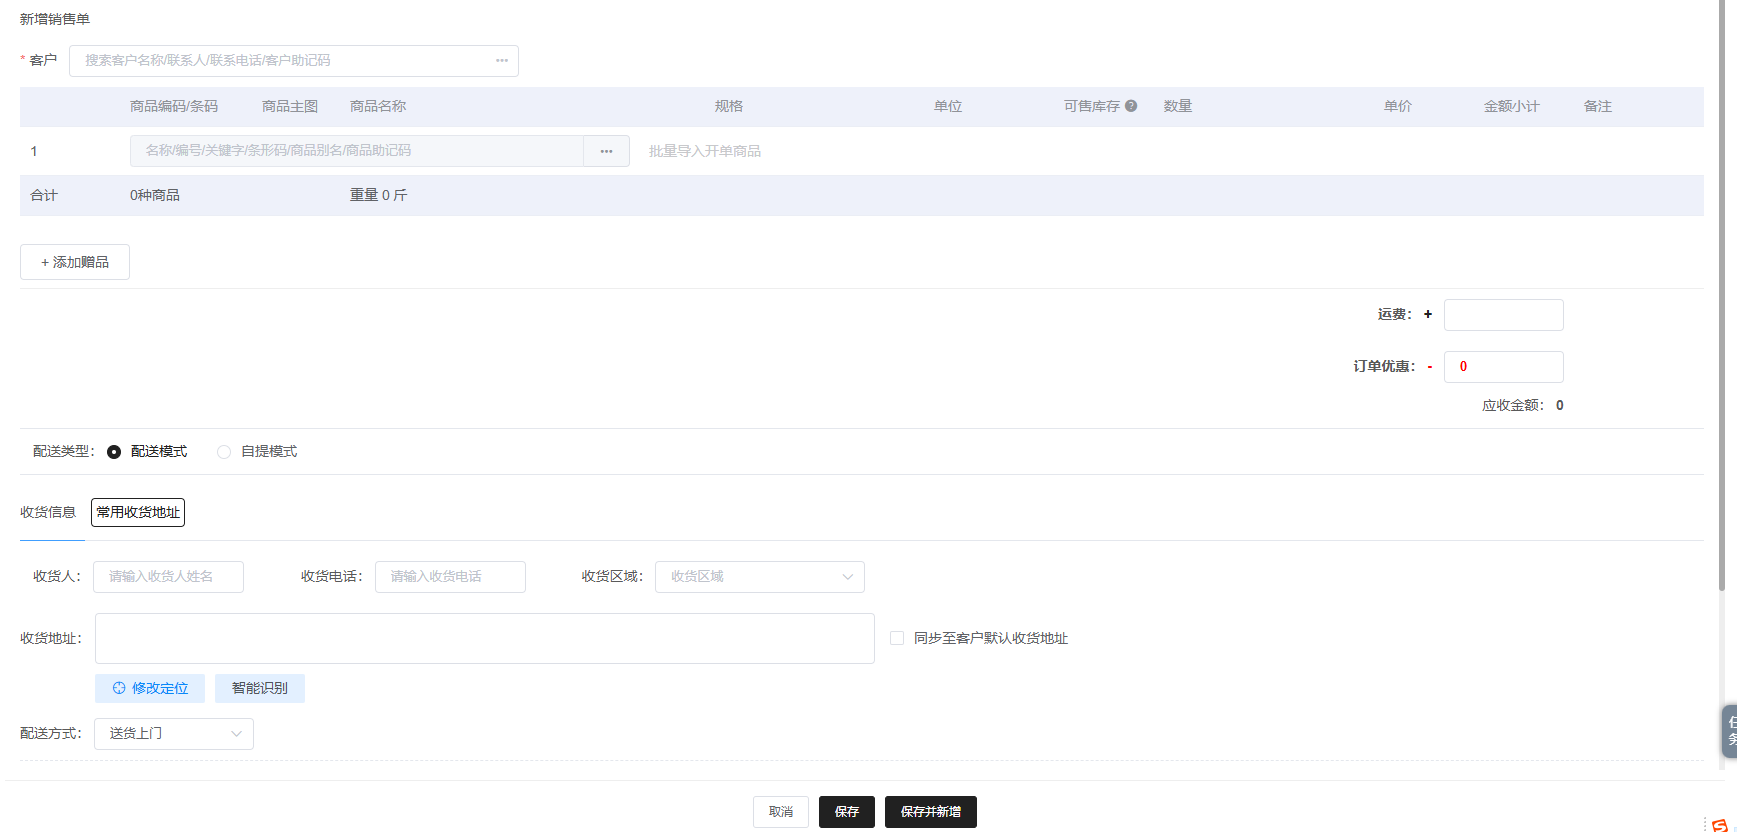
Task: Click the 取消 button
Action: [x=780, y=812]
